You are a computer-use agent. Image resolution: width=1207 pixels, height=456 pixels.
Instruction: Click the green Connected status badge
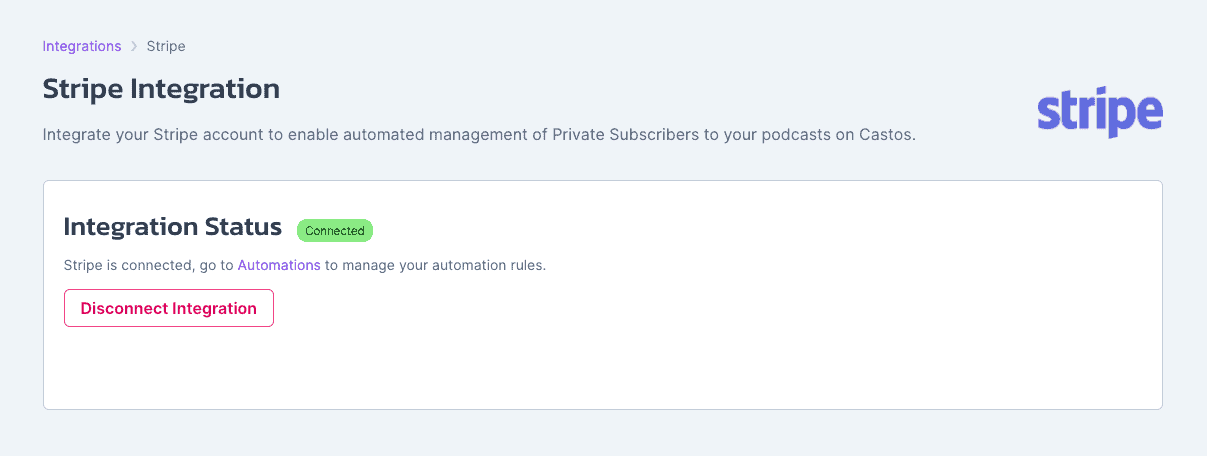335,231
